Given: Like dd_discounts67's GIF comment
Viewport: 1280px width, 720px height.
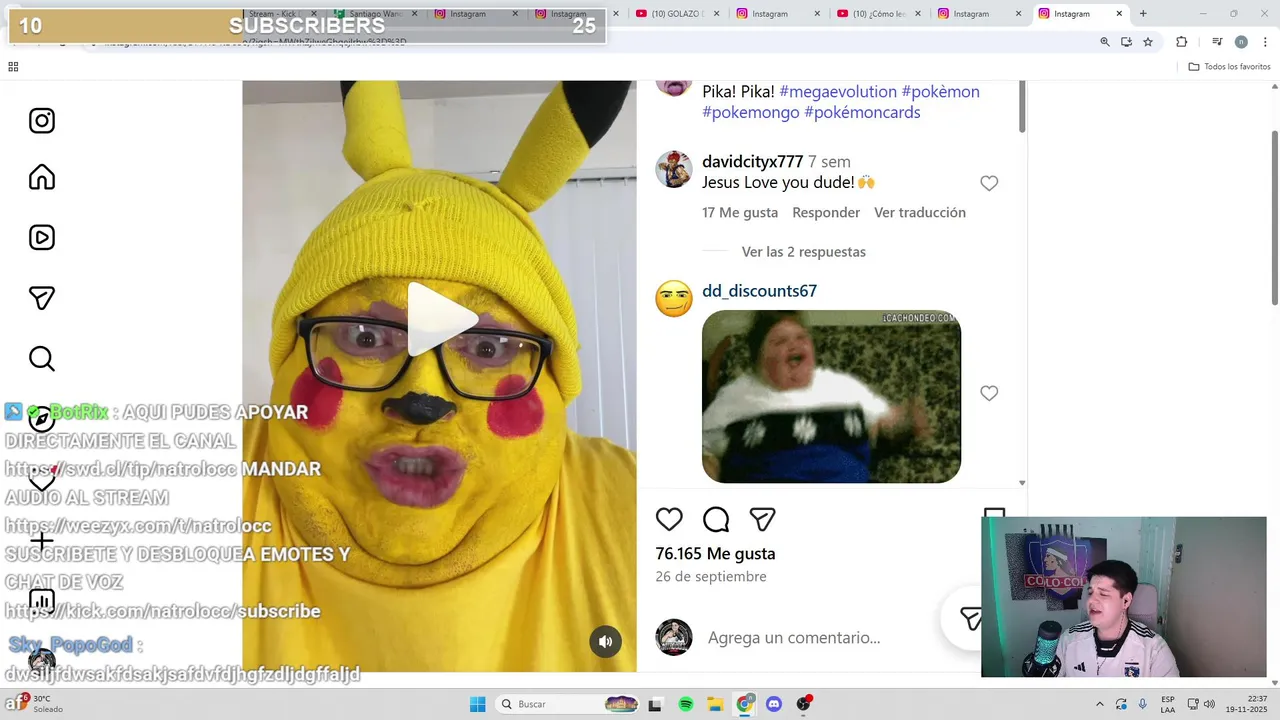Looking at the screenshot, I should [989, 393].
